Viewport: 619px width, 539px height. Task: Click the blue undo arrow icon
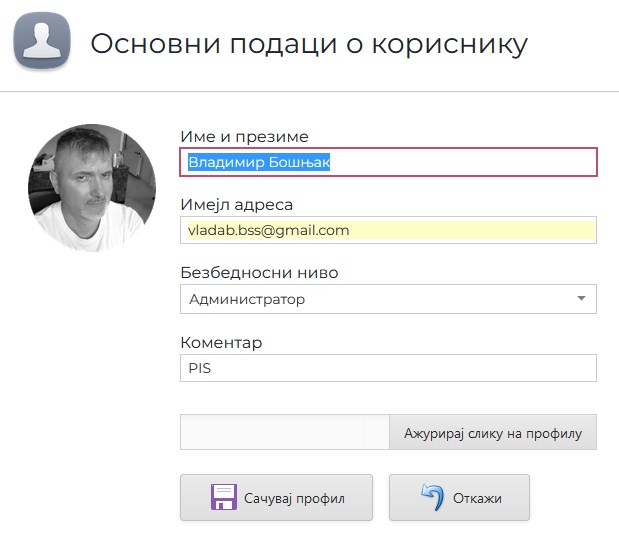pos(432,498)
